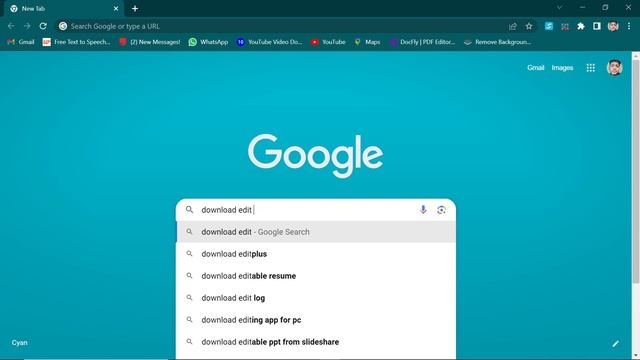This screenshot has height=360, width=640.
Task: Open Chrome three-dot menu
Action: pyautogui.click(x=629, y=26)
